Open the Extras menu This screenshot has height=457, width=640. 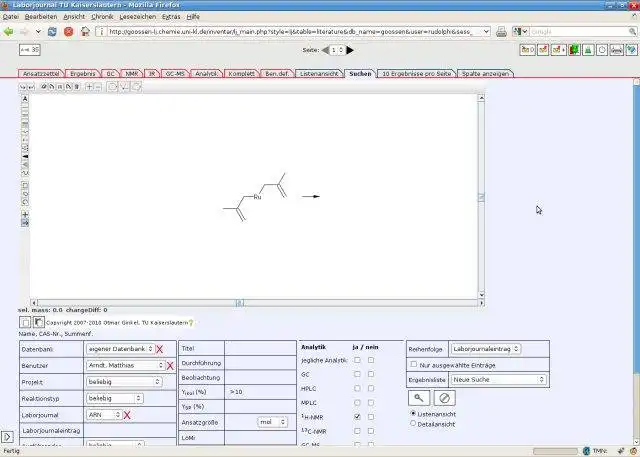(x=171, y=17)
